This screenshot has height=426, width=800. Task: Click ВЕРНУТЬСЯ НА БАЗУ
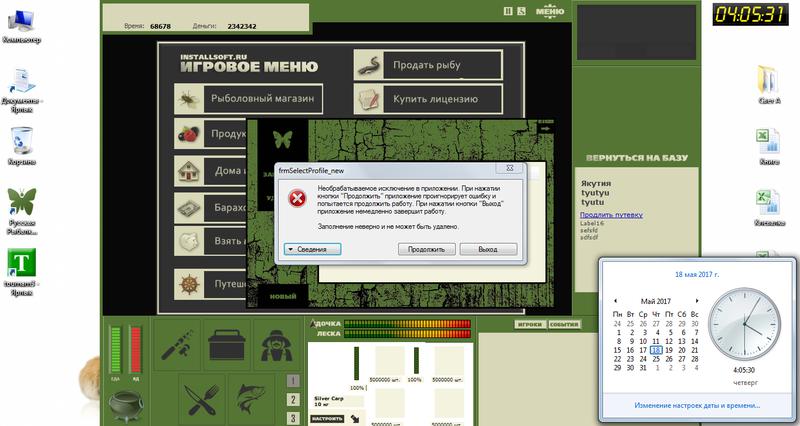point(637,158)
